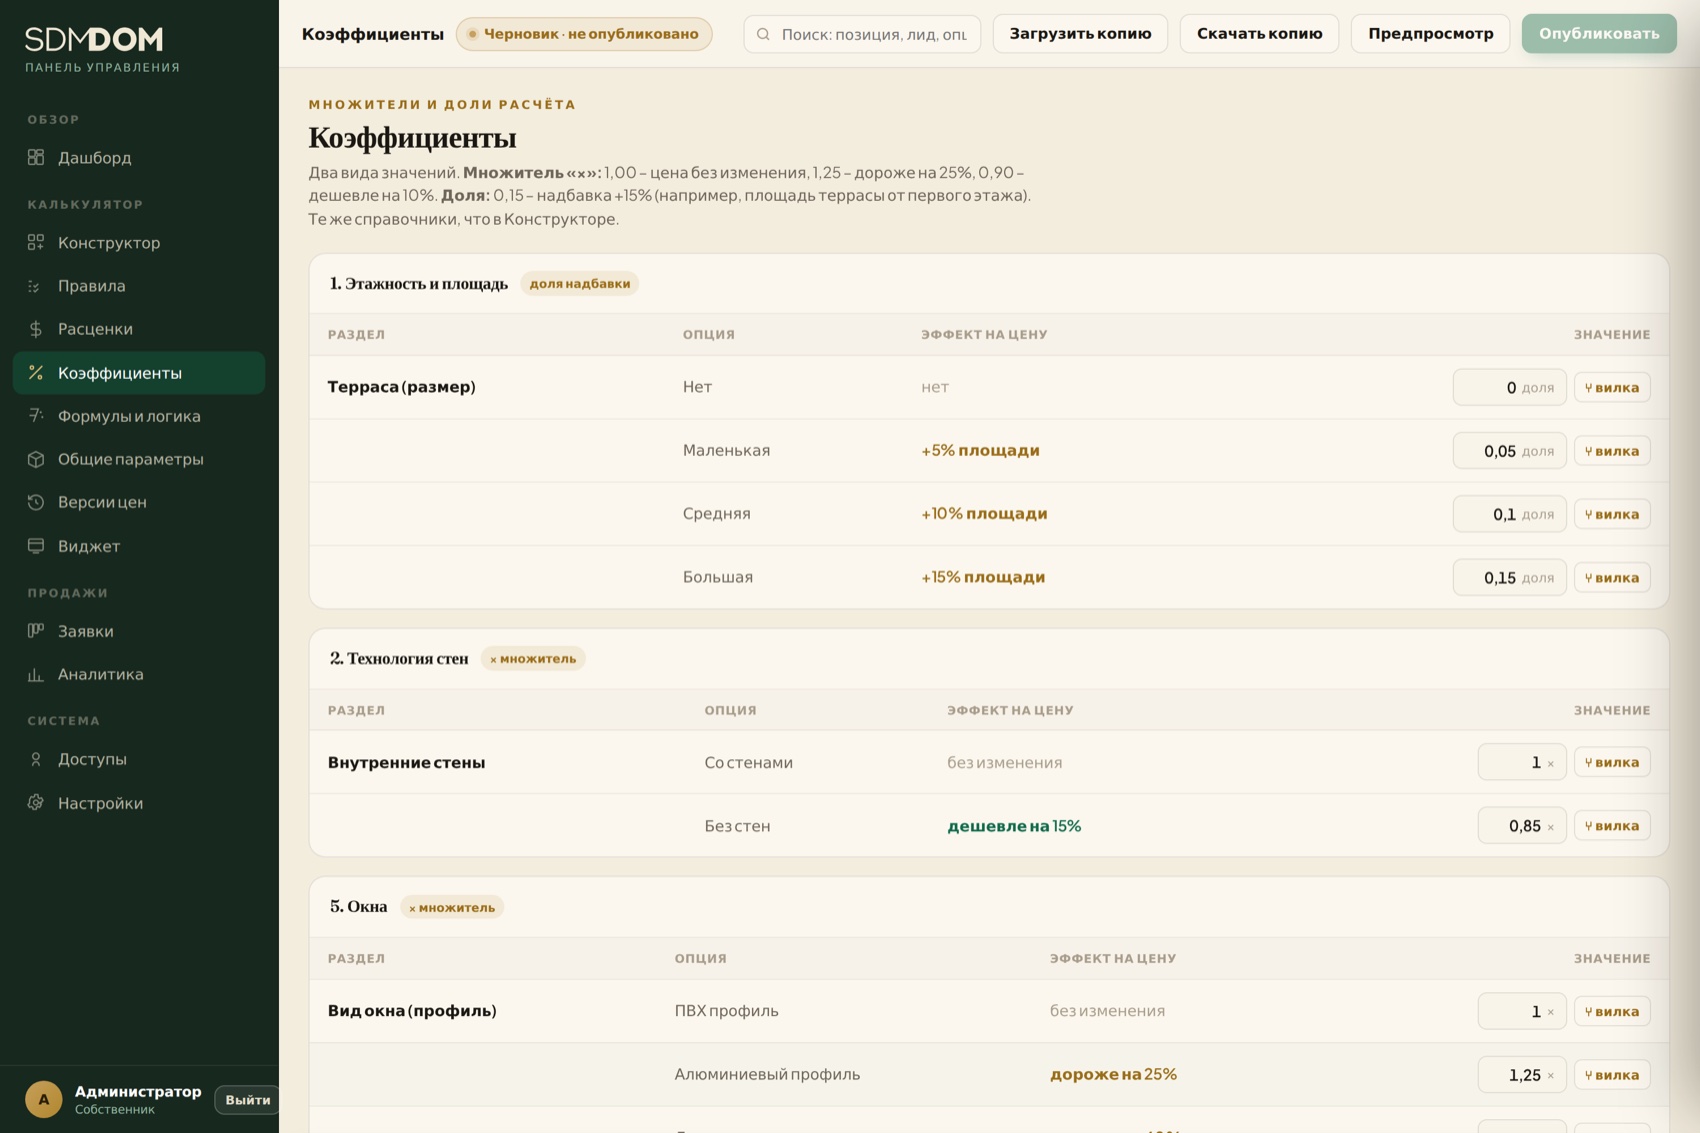The image size is (1700, 1133).
Task: Click the Вид окна (профиль) label
Action: 412,1011
